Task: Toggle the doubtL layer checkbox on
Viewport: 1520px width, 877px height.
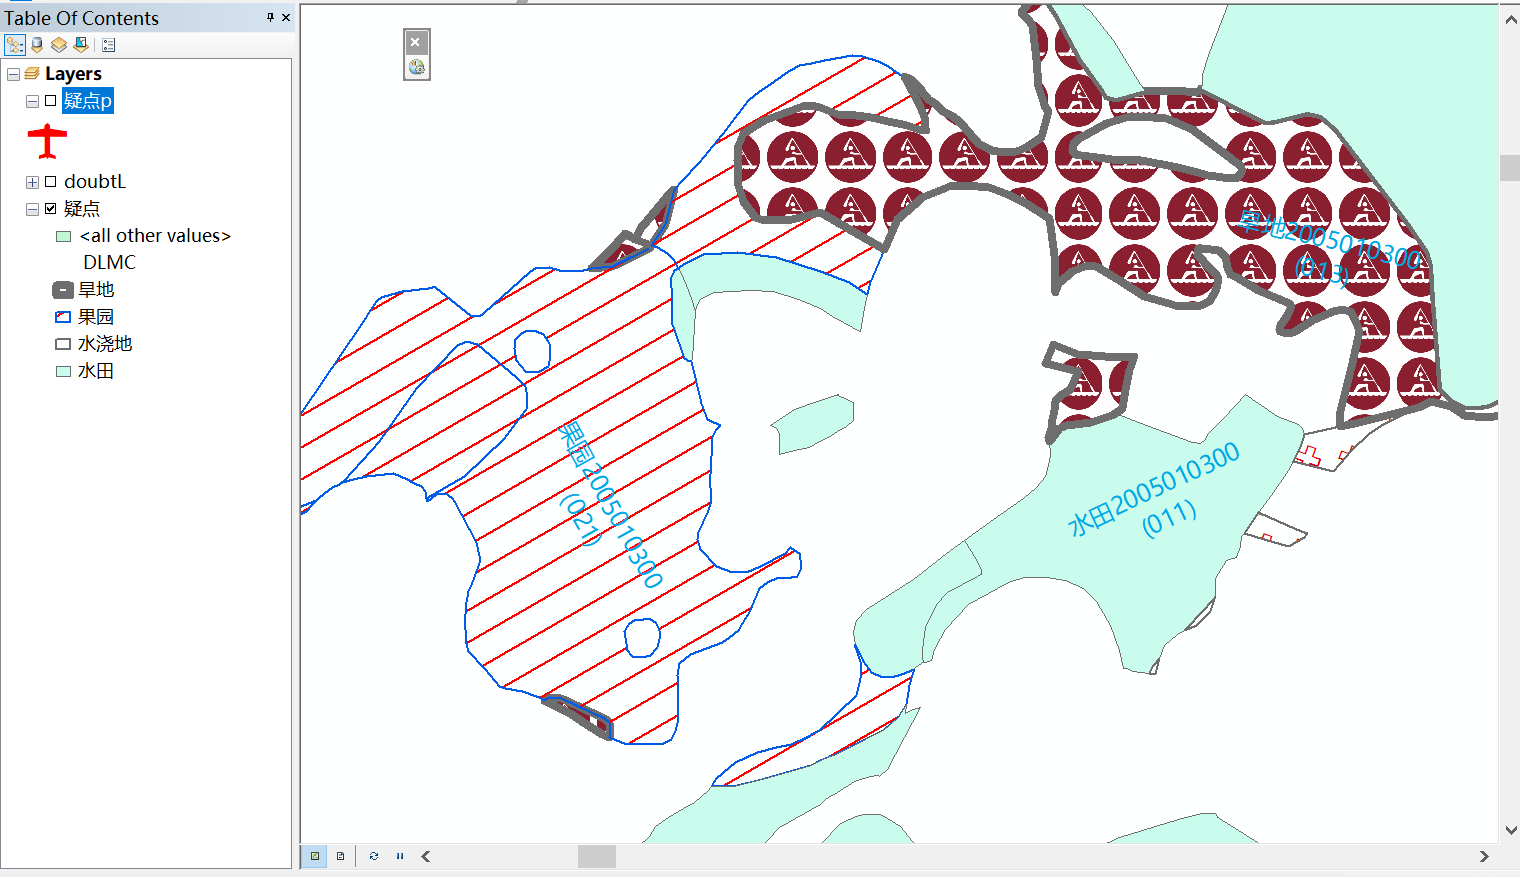Action: click(50, 181)
